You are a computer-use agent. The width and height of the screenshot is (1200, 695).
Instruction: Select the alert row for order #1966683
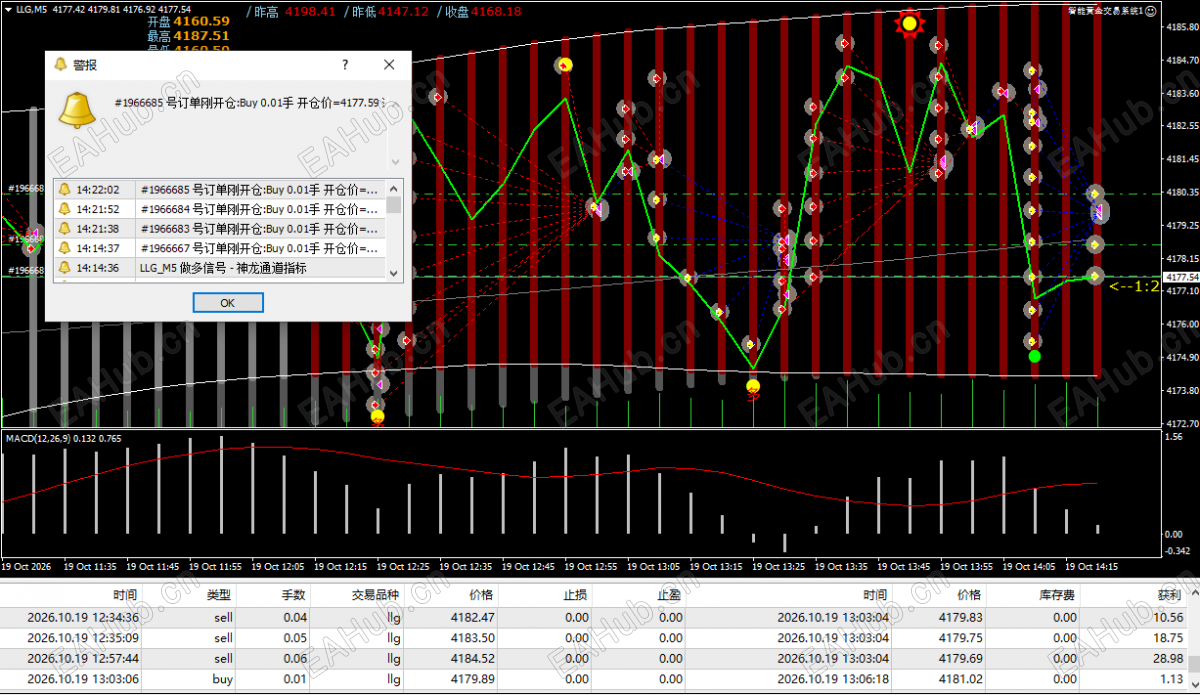[220, 228]
